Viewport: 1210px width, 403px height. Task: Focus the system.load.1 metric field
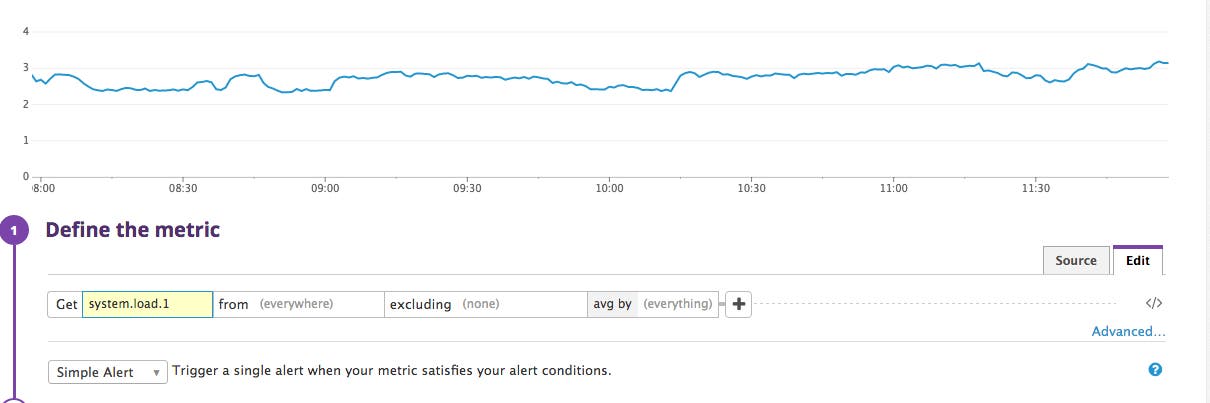(x=147, y=304)
